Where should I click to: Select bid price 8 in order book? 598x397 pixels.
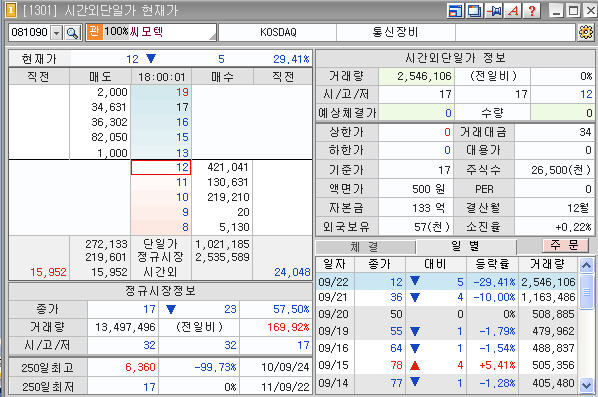pos(161,227)
